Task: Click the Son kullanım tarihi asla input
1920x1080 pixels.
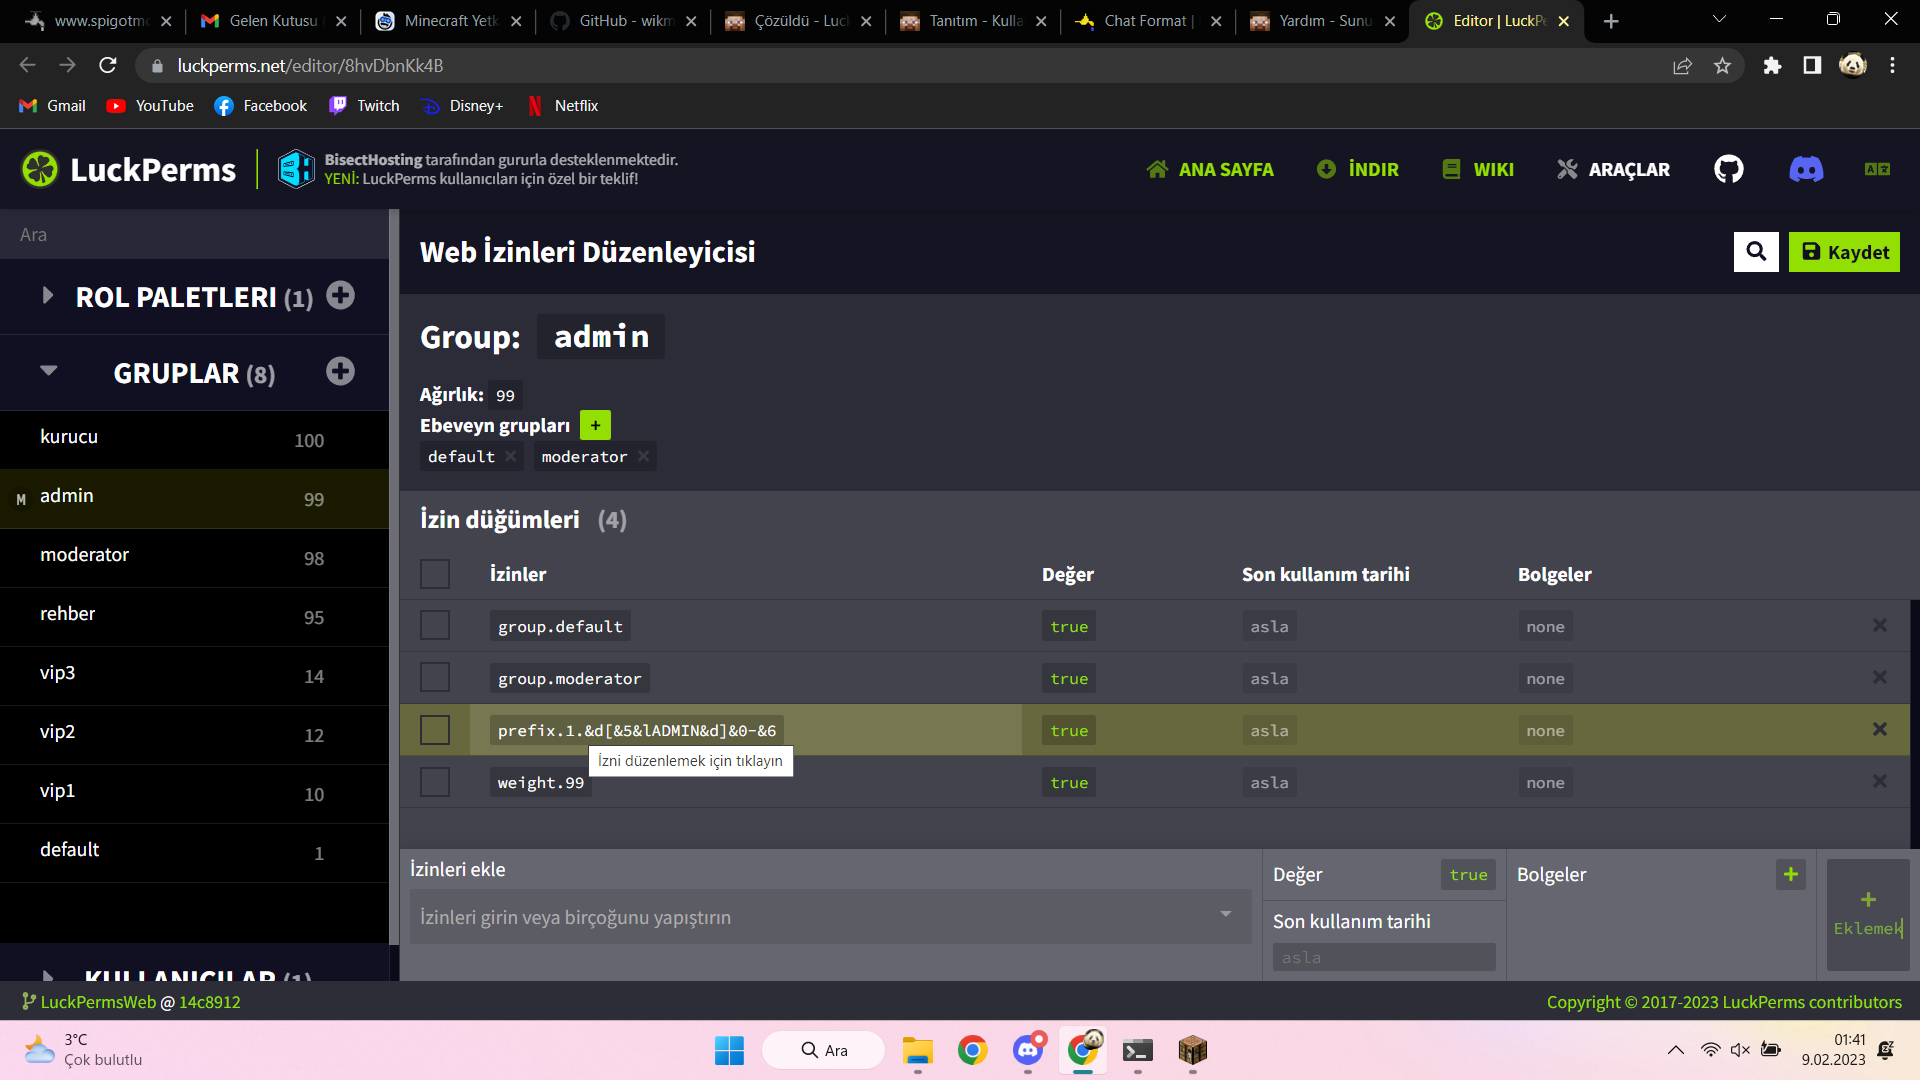Action: click(1384, 957)
